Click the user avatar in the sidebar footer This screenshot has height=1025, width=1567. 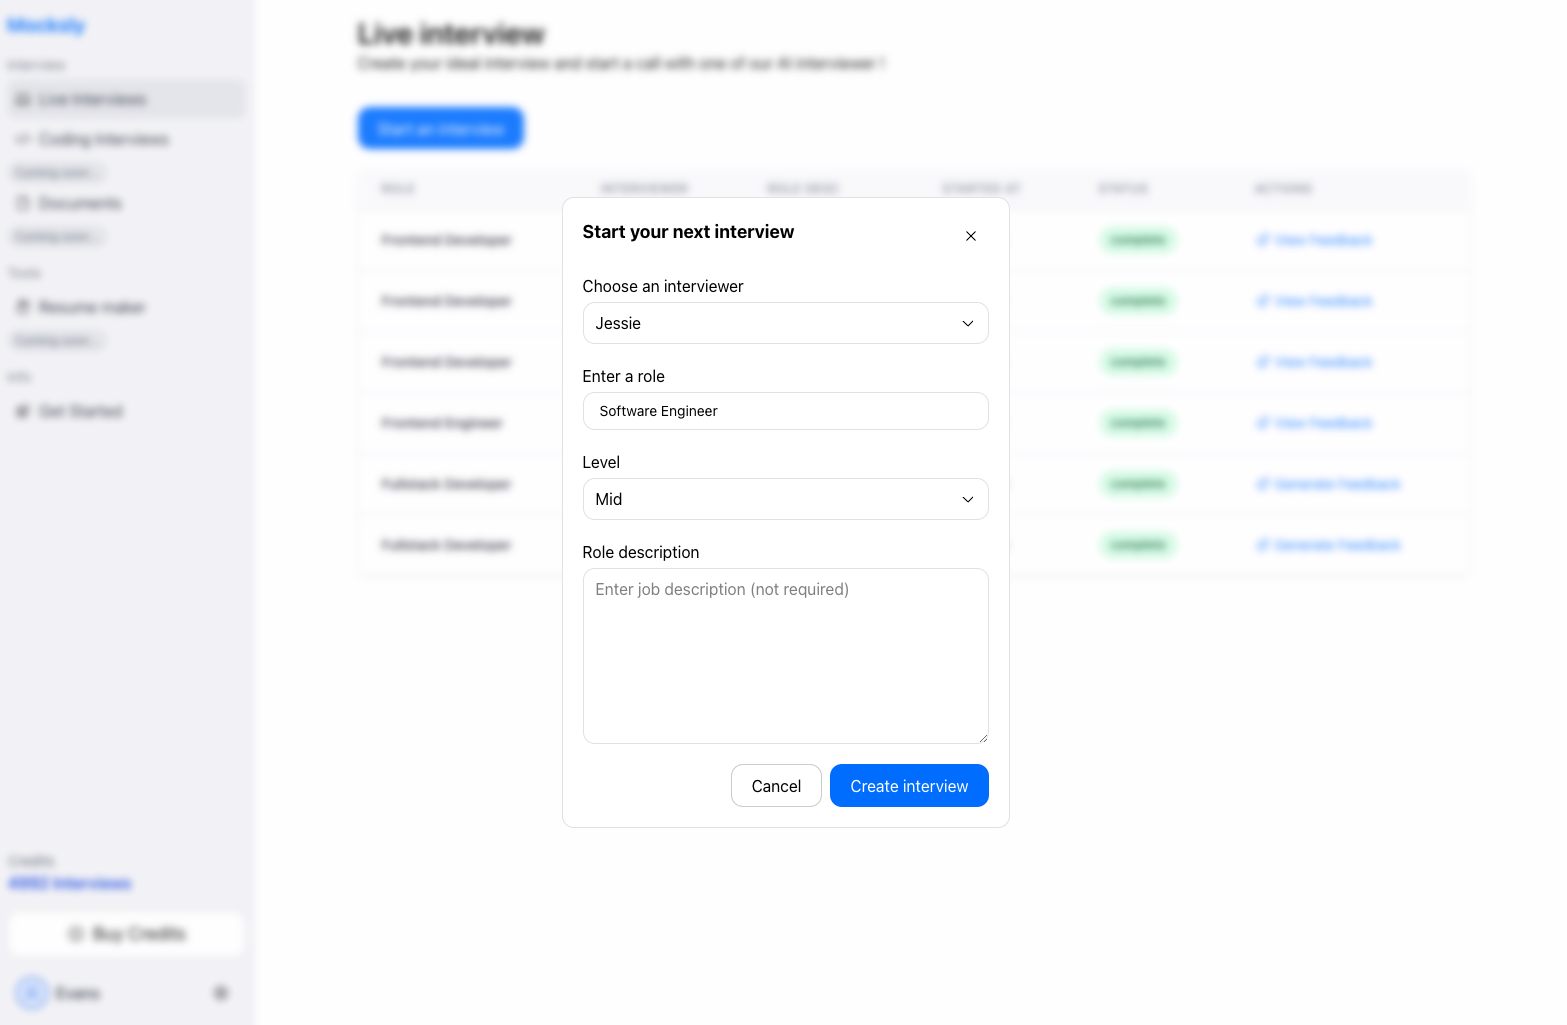tap(32, 993)
